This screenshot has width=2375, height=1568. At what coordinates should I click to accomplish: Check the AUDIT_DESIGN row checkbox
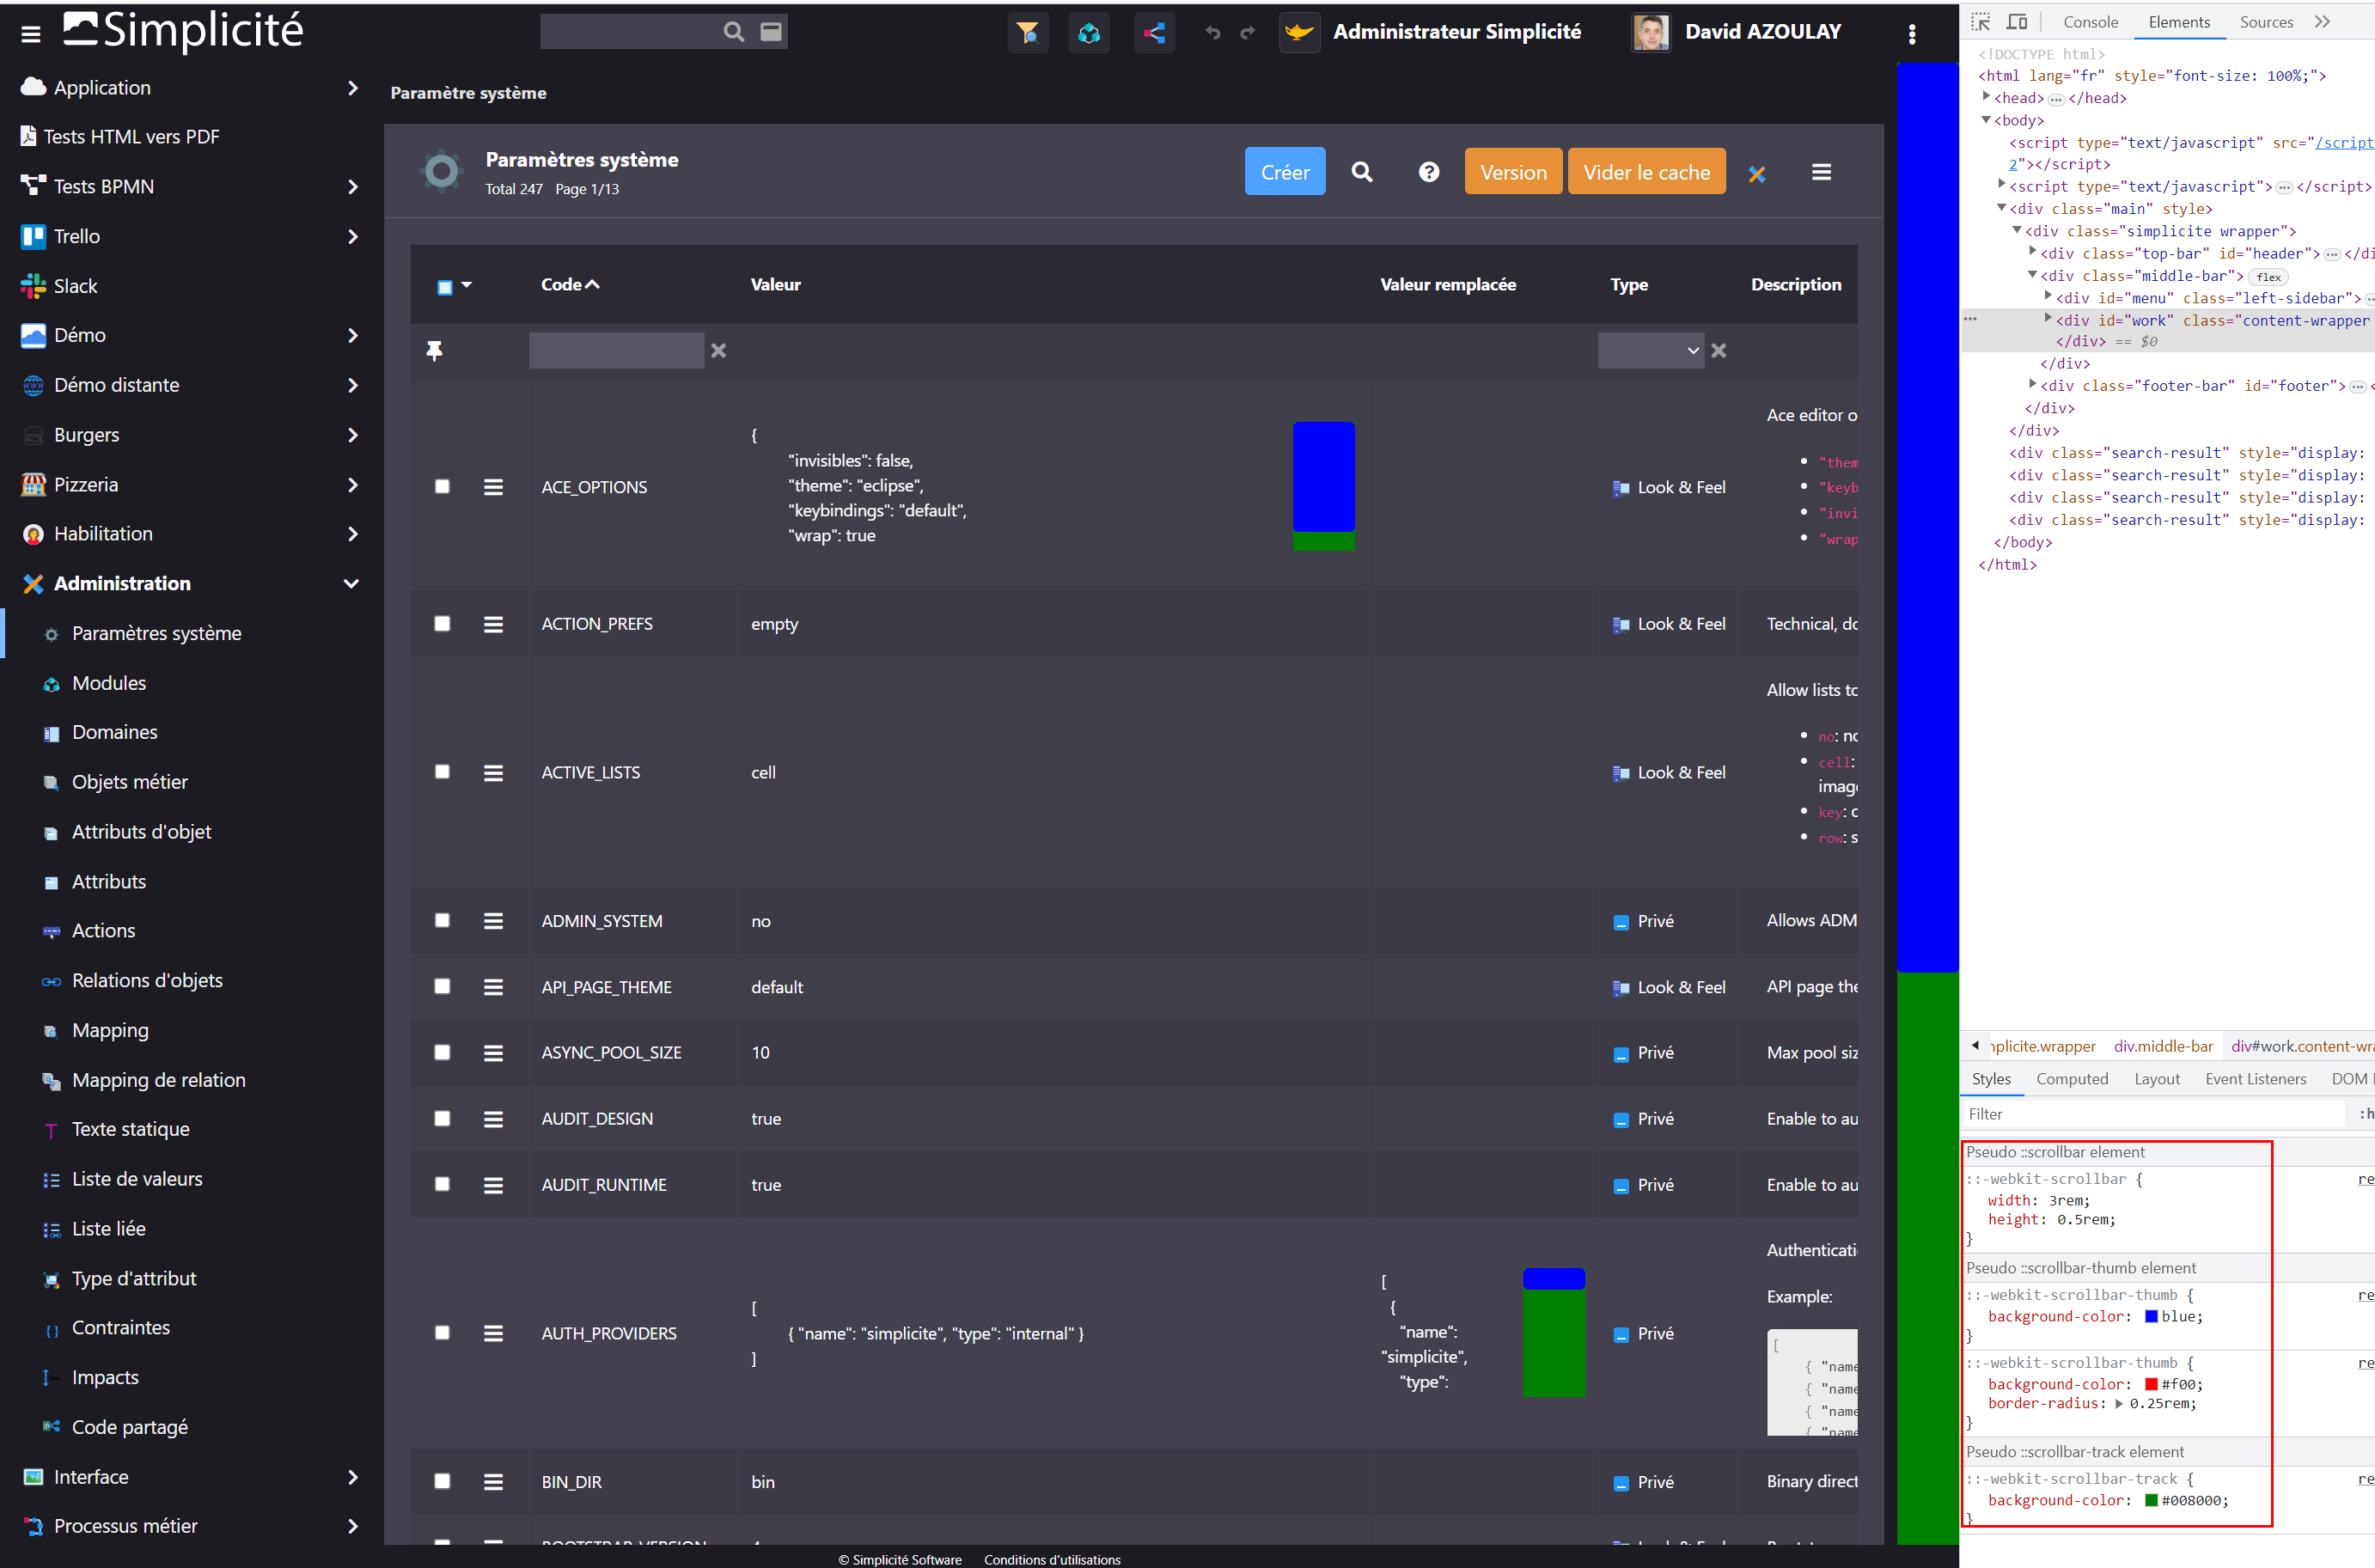click(442, 1118)
